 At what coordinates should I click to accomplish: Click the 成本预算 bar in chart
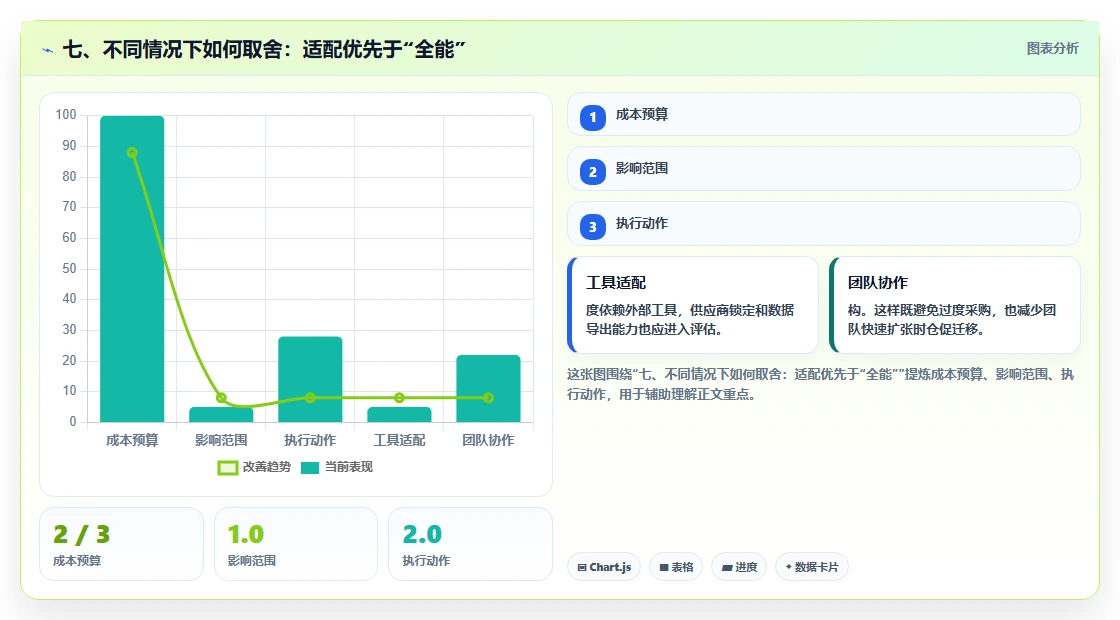132,269
